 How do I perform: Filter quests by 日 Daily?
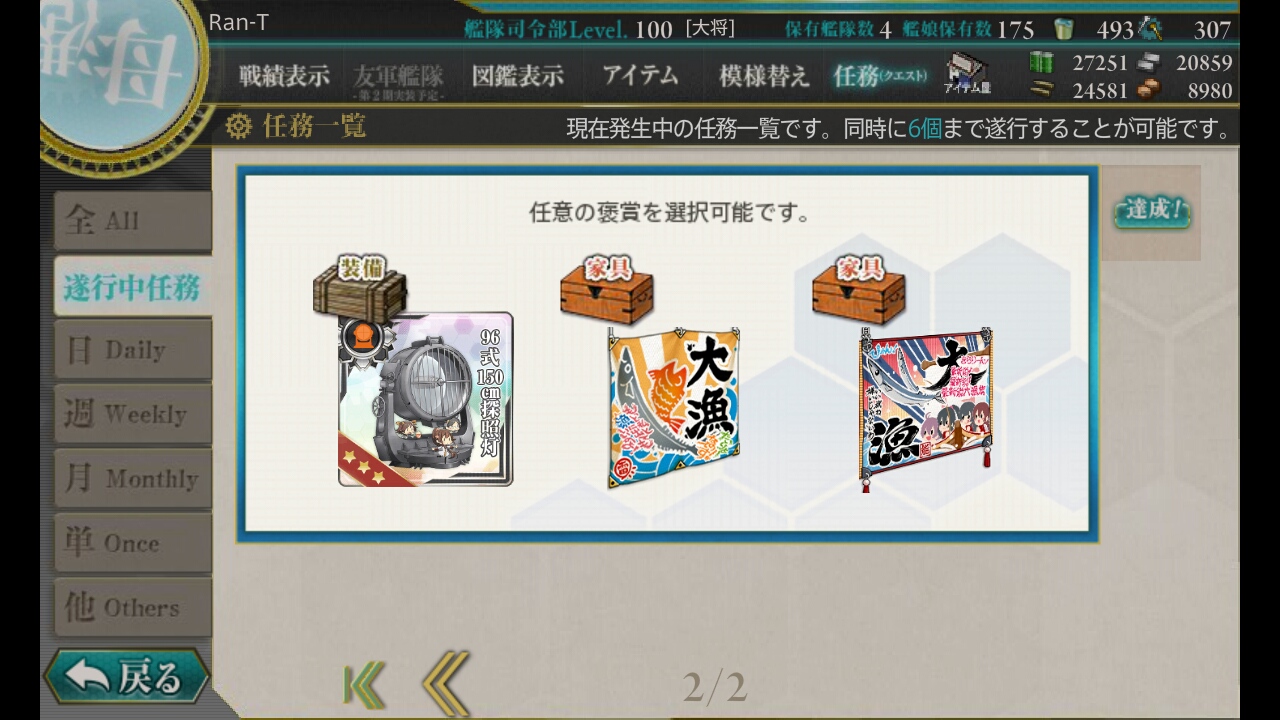133,350
